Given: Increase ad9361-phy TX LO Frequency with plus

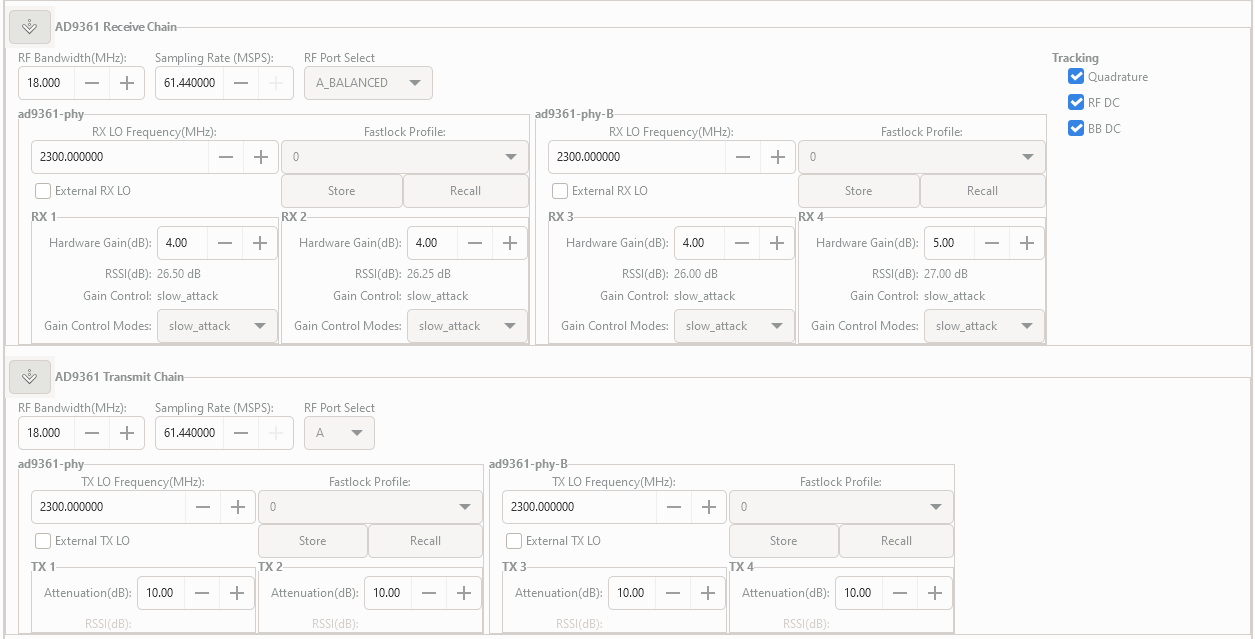Looking at the screenshot, I should click(x=237, y=507).
